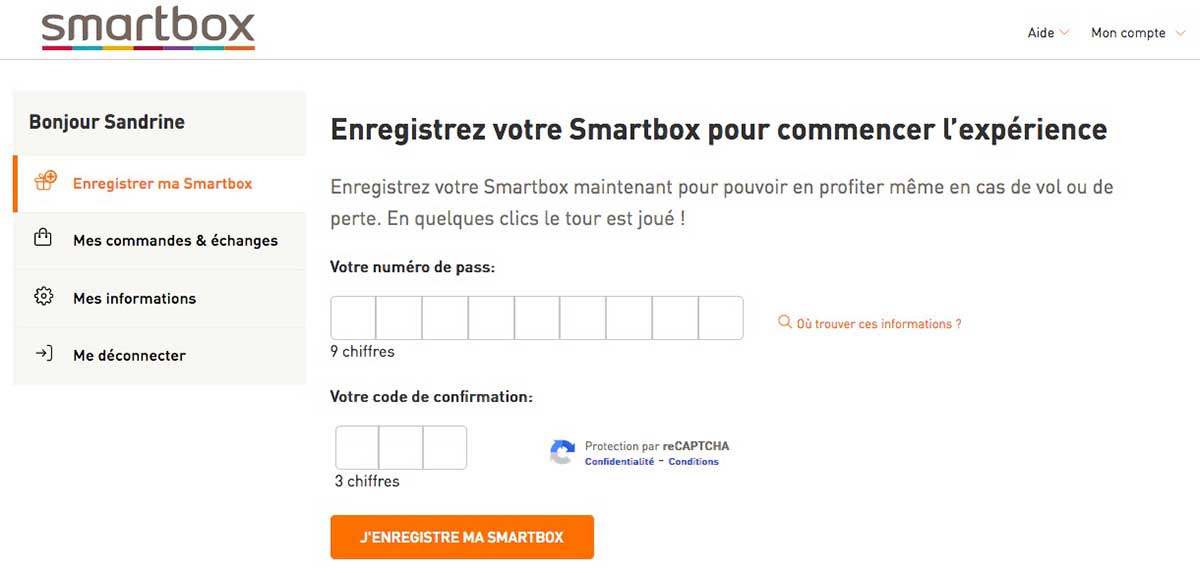Click the logout arrow icon

click(43, 354)
